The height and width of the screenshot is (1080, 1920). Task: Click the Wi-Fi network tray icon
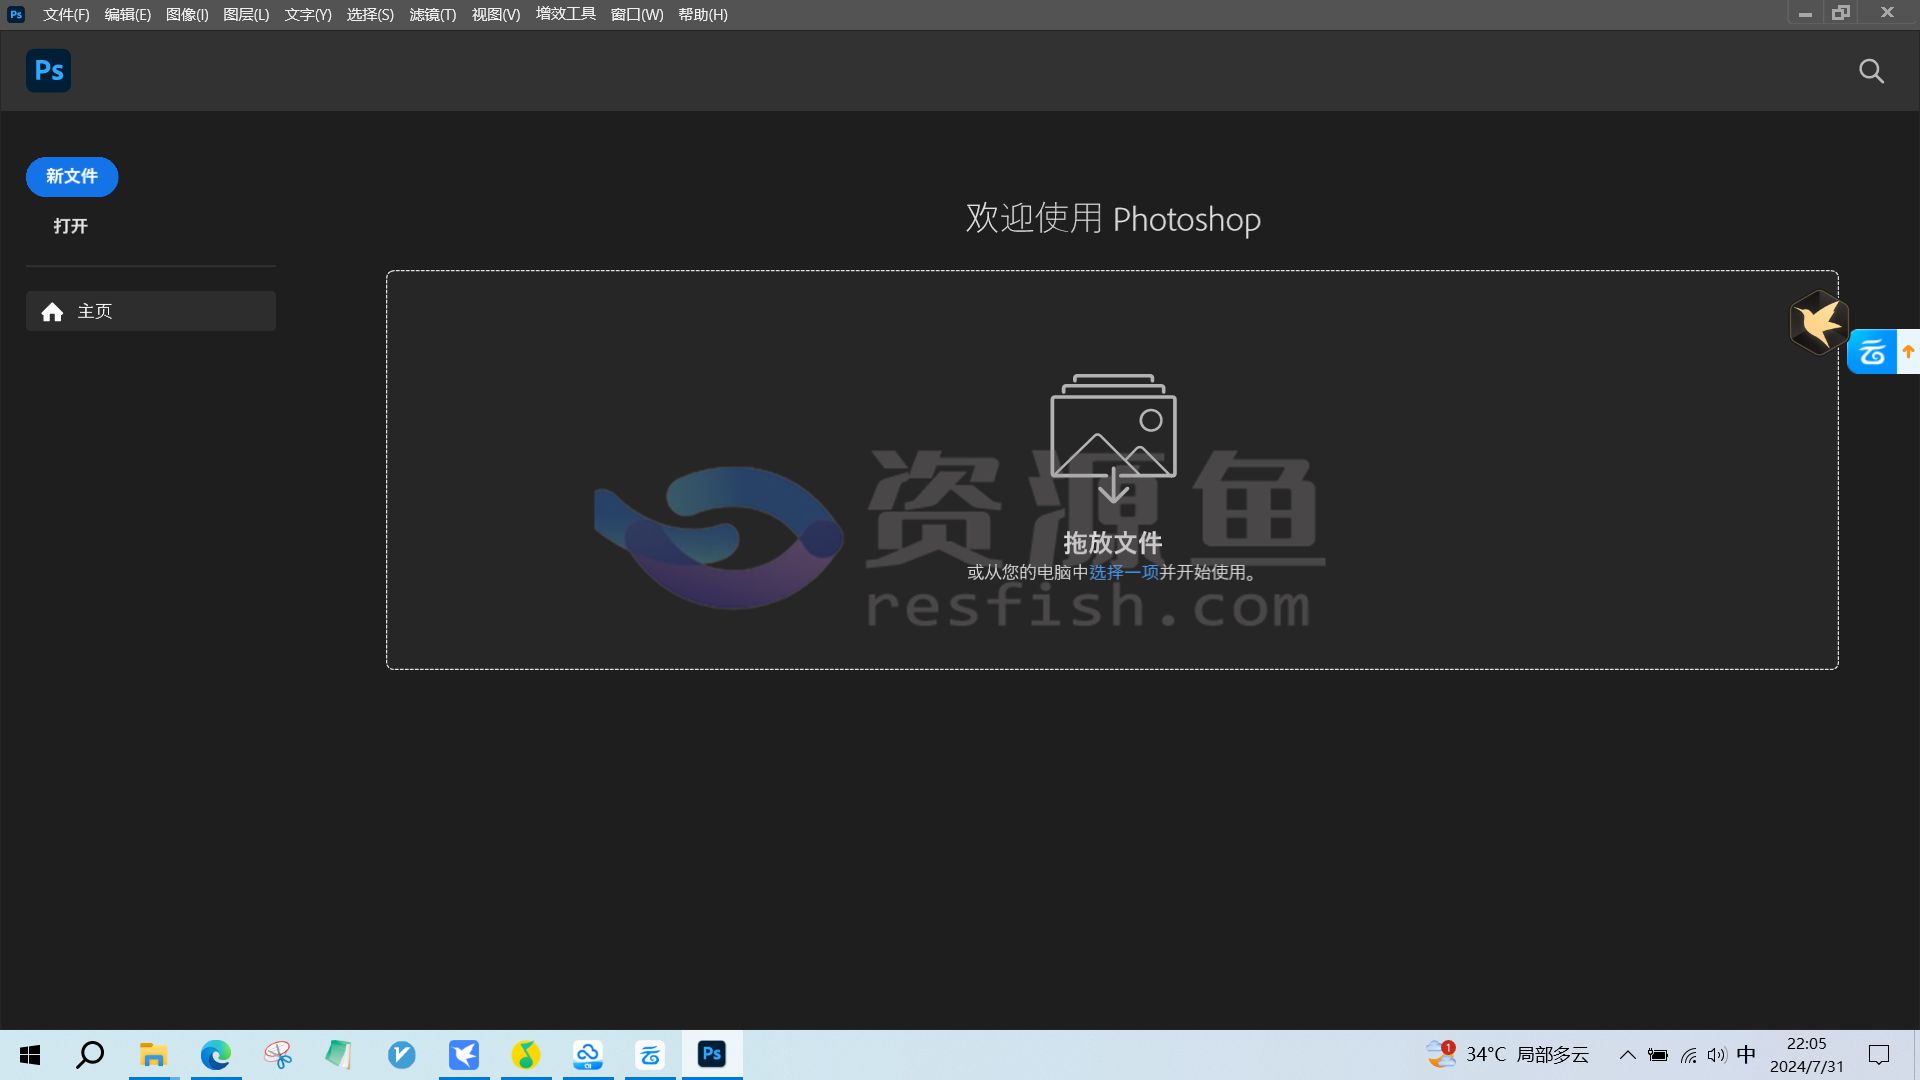pyautogui.click(x=1689, y=1055)
